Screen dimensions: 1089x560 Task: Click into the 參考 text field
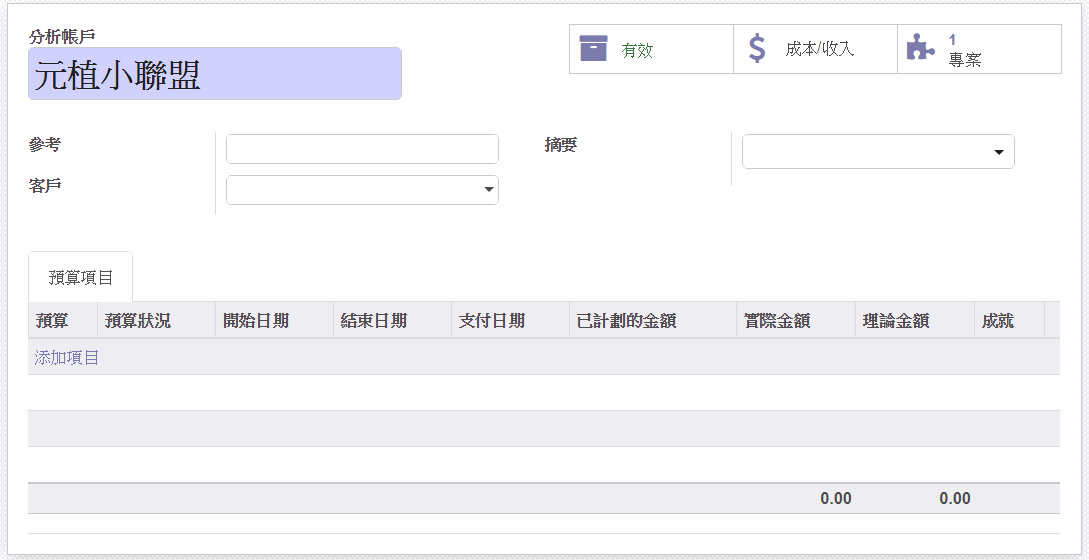click(x=362, y=149)
